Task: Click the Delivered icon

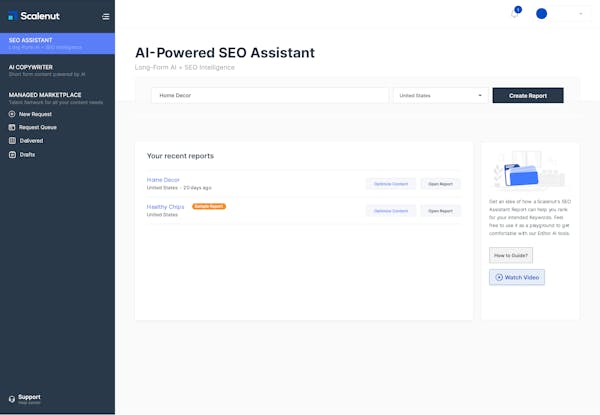Action: pos(12,141)
